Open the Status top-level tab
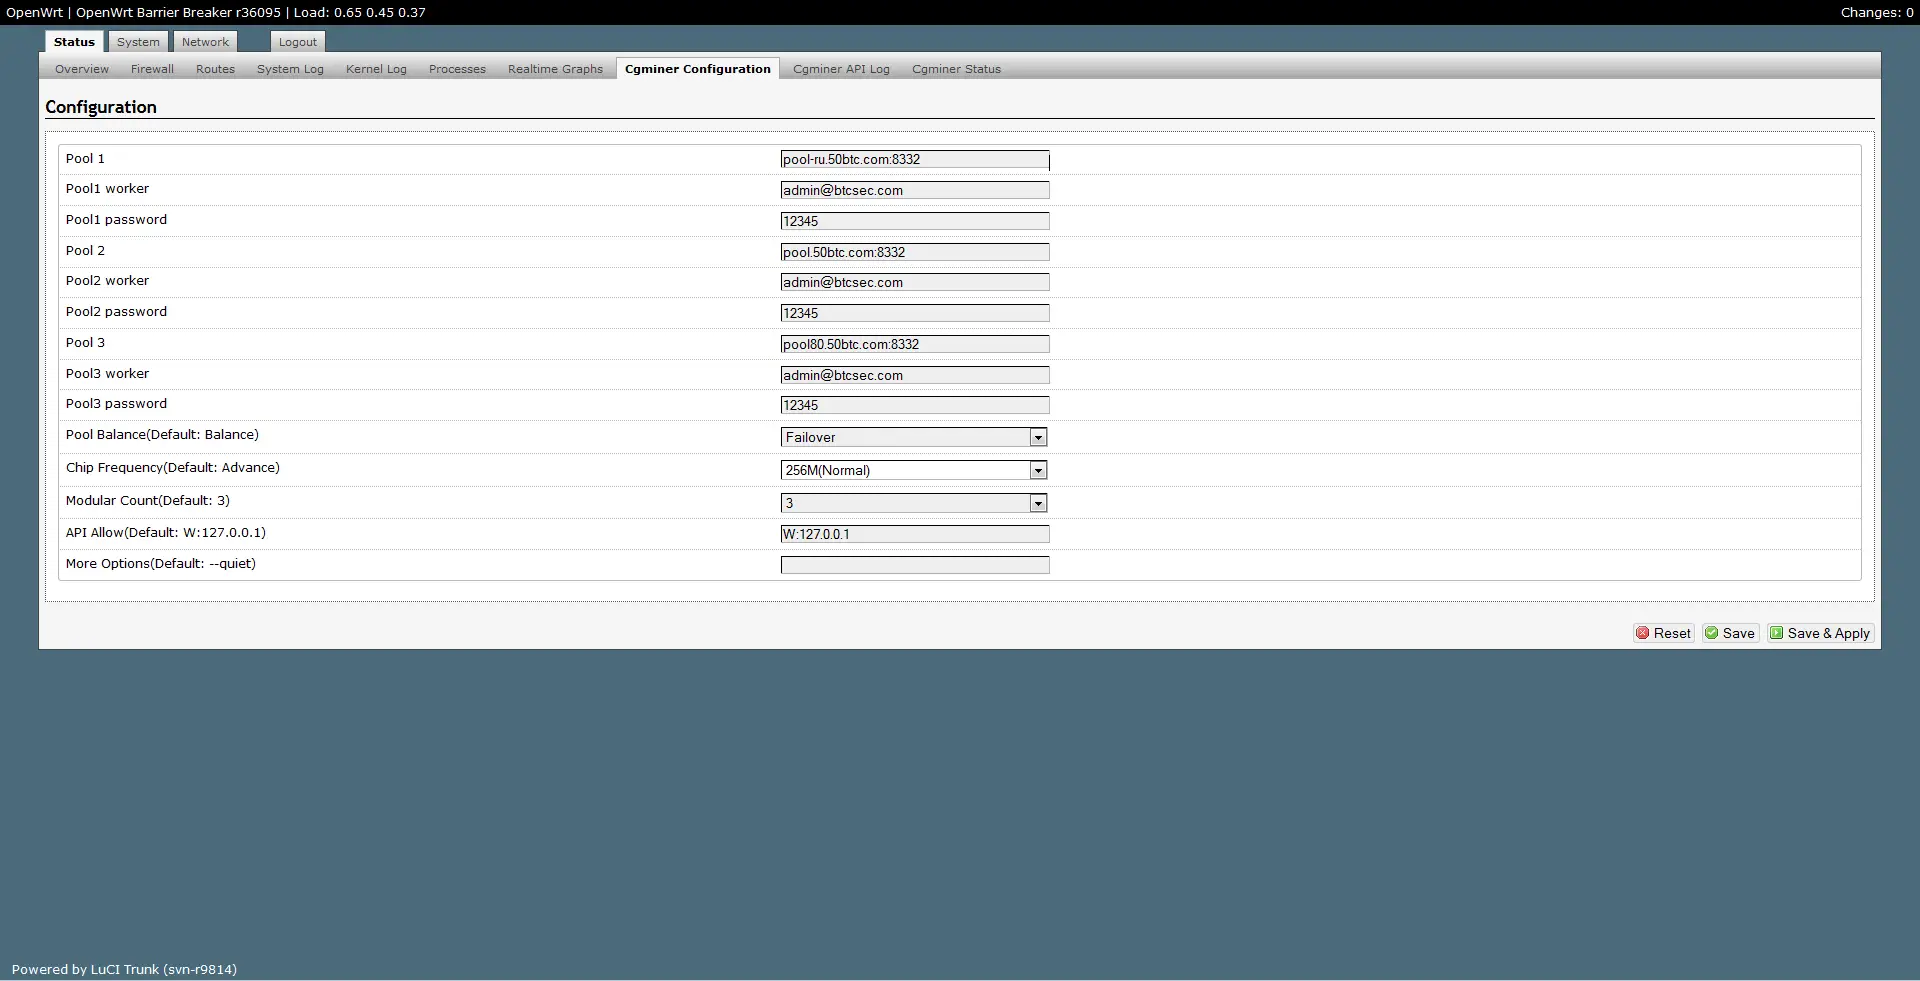Viewport: 1920px width, 981px height. [x=74, y=42]
